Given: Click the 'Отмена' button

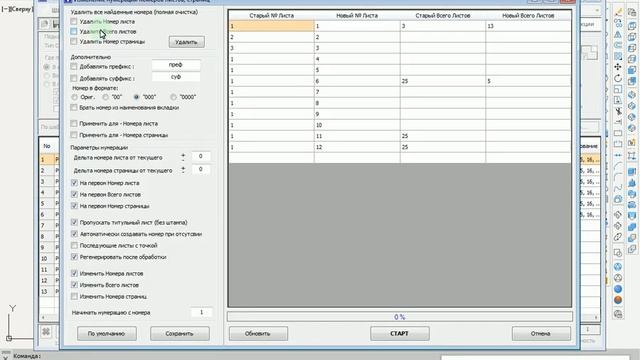Looking at the screenshot, I should tap(541, 333).
